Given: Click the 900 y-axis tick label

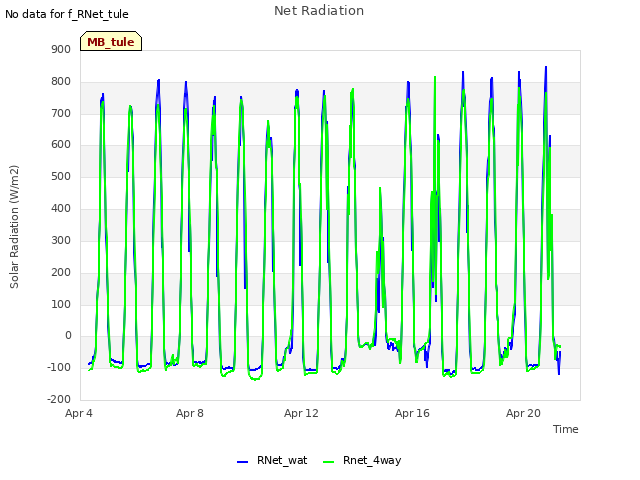Looking at the screenshot, I should click(61, 49).
